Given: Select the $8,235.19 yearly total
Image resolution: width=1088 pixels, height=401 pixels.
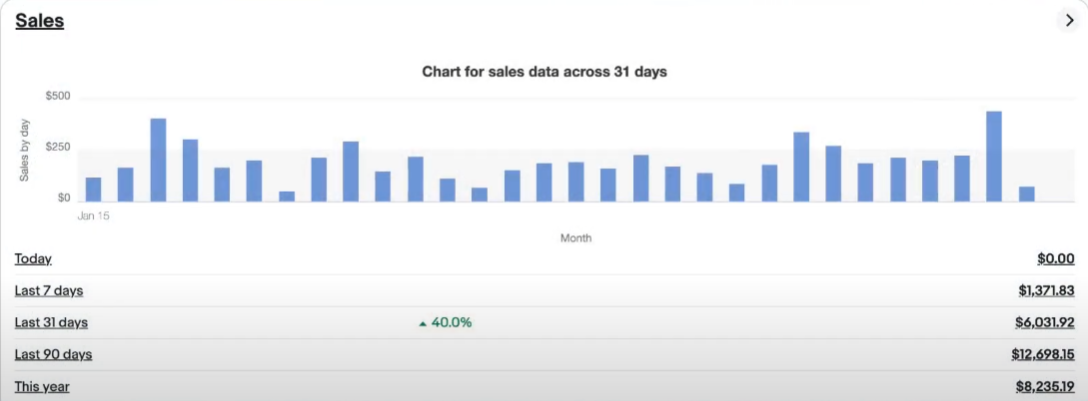Looking at the screenshot, I should tap(1045, 386).
